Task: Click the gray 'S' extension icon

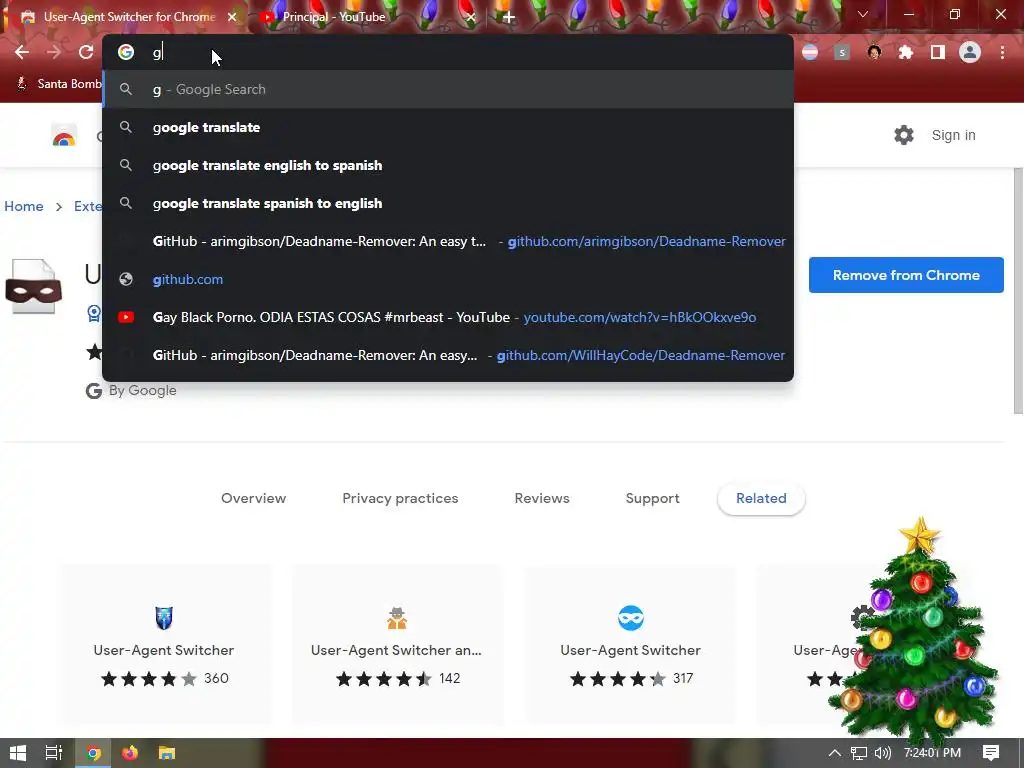Action: [x=842, y=52]
